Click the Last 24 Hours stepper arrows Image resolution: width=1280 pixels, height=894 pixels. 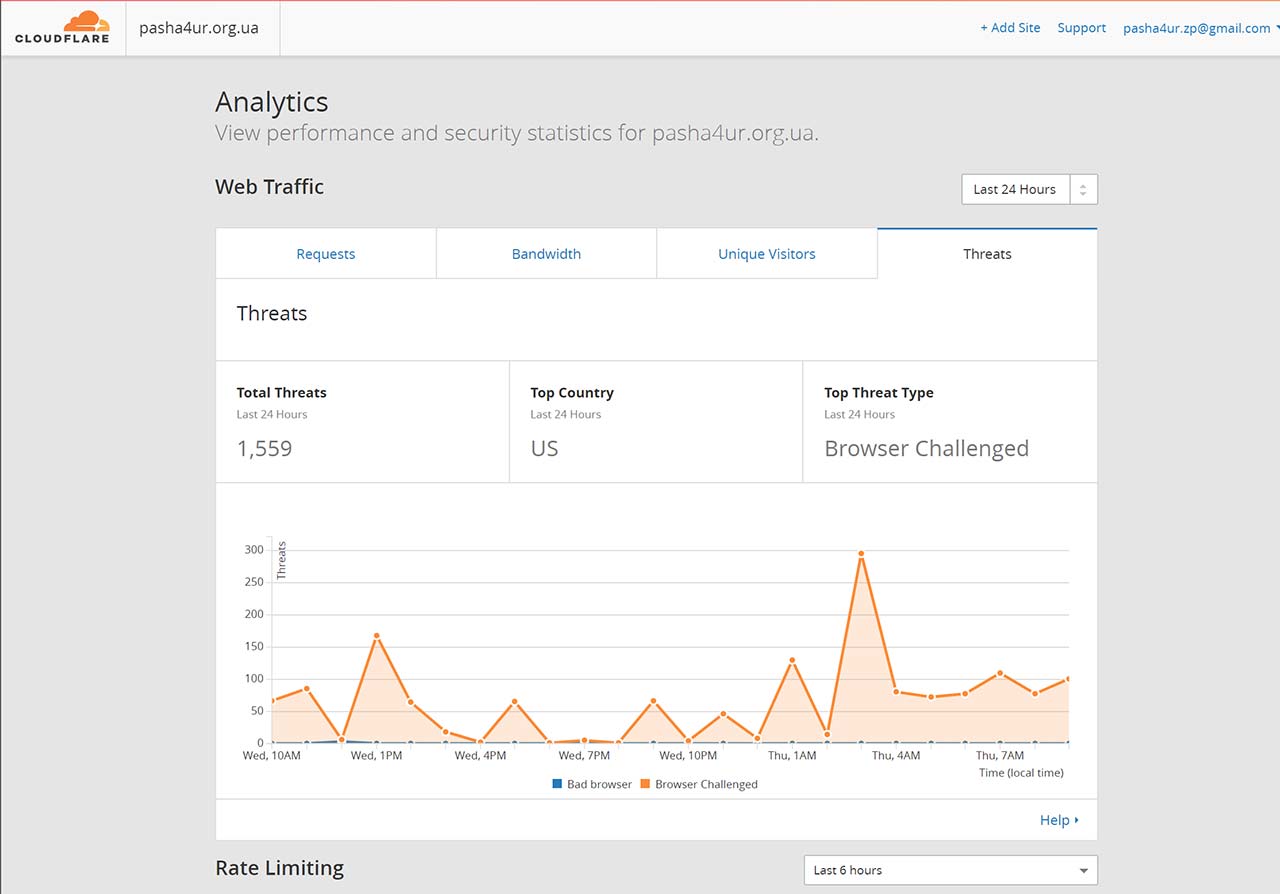(x=1083, y=189)
